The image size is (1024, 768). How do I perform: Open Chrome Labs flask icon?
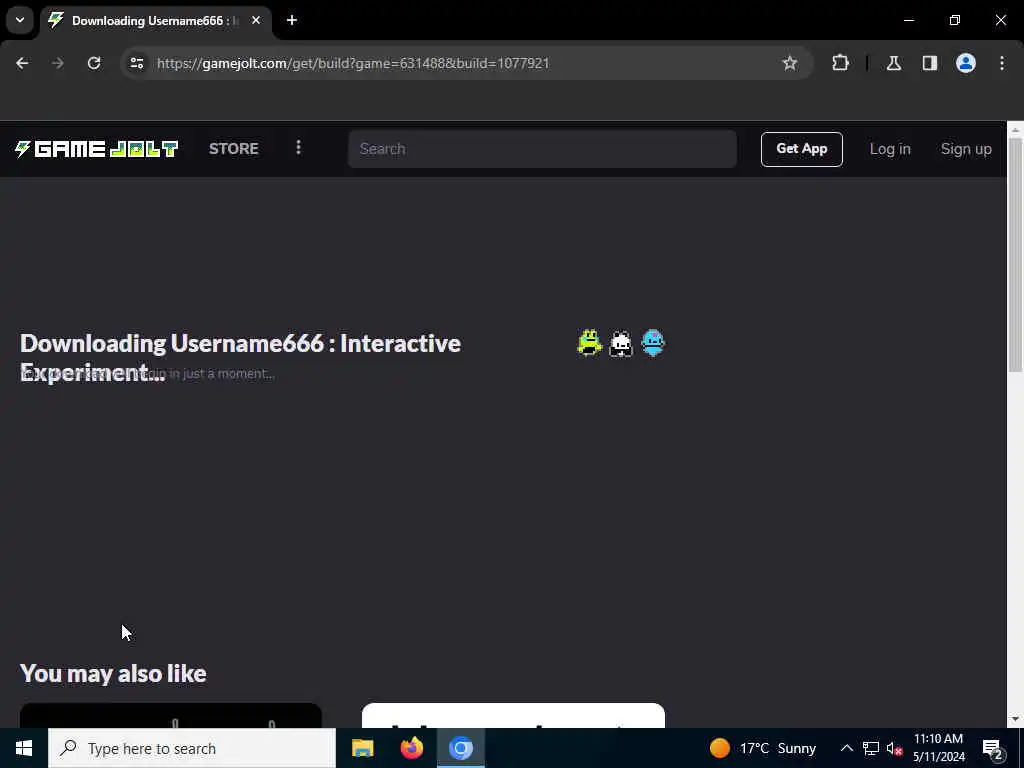(x=893, y=63)
